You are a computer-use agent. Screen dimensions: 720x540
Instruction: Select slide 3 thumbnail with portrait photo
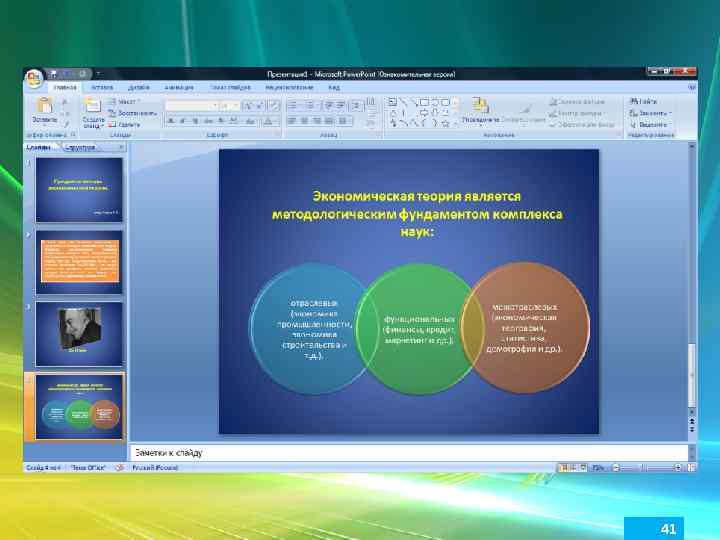[79, 334]
